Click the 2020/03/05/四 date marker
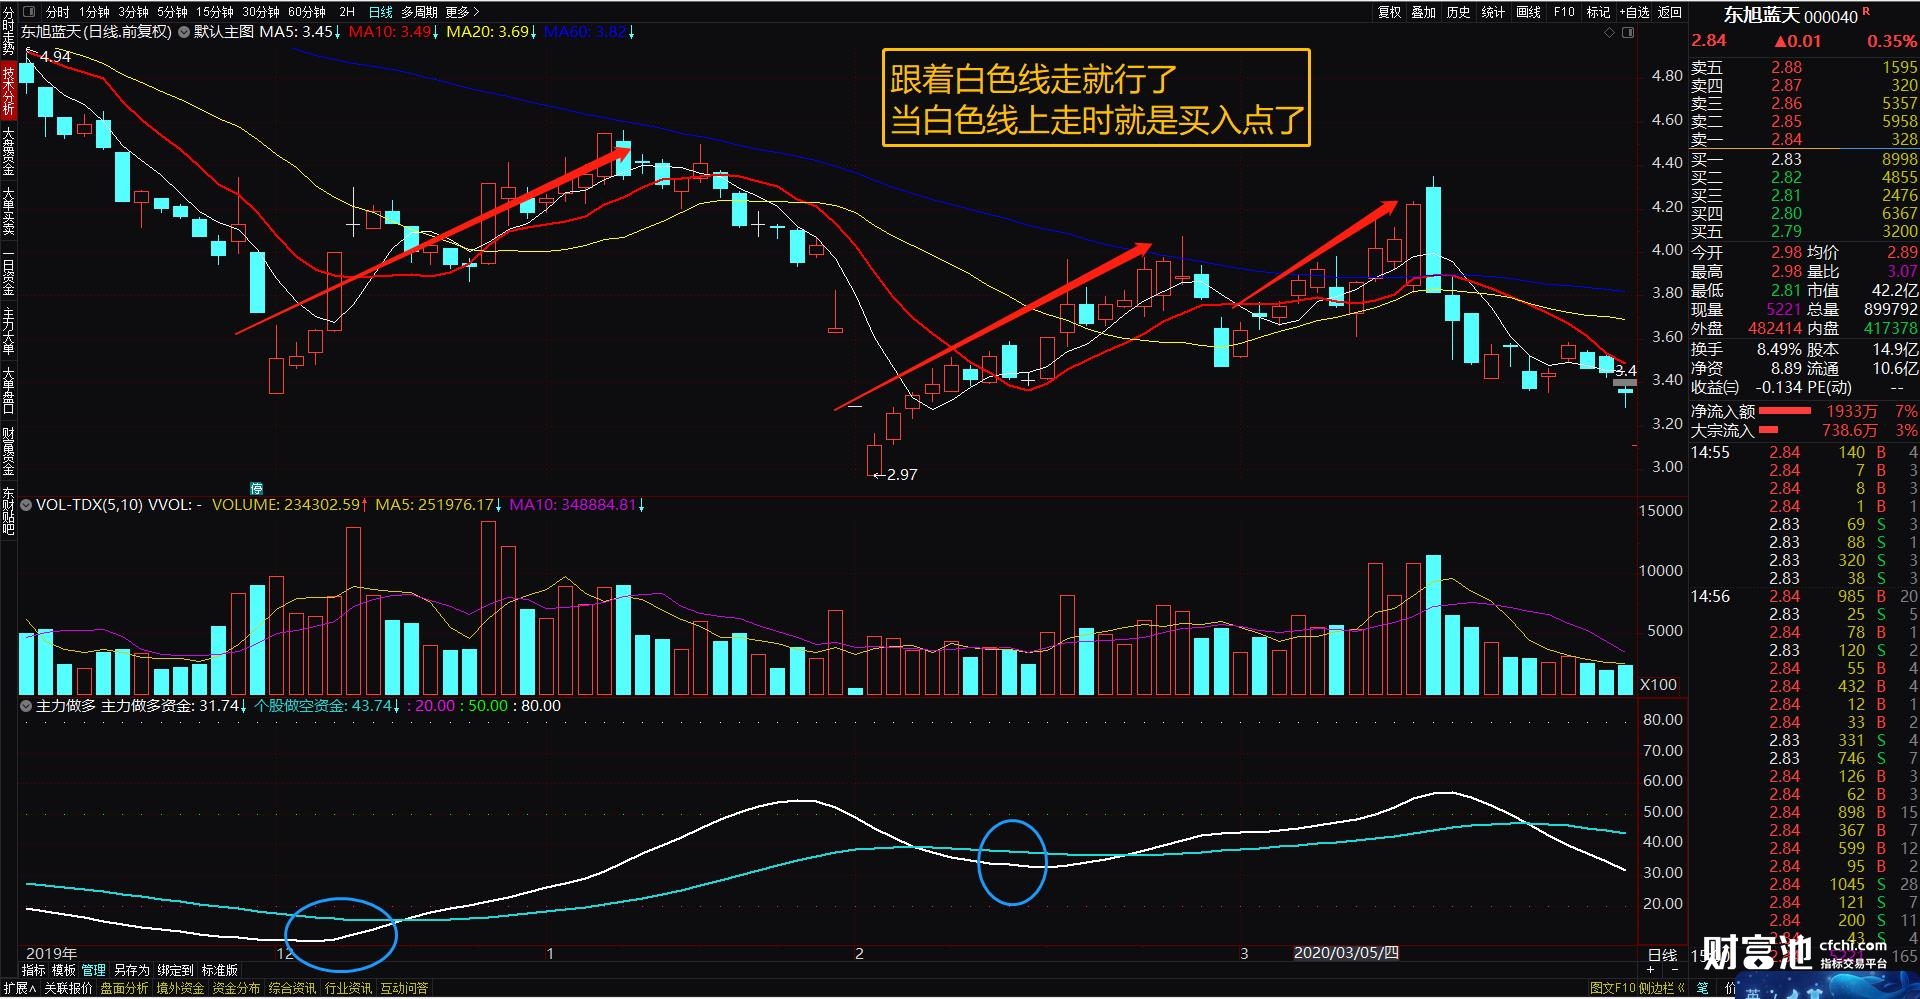This screenshot has height=999, width=1920. [x=1346, y=952]
